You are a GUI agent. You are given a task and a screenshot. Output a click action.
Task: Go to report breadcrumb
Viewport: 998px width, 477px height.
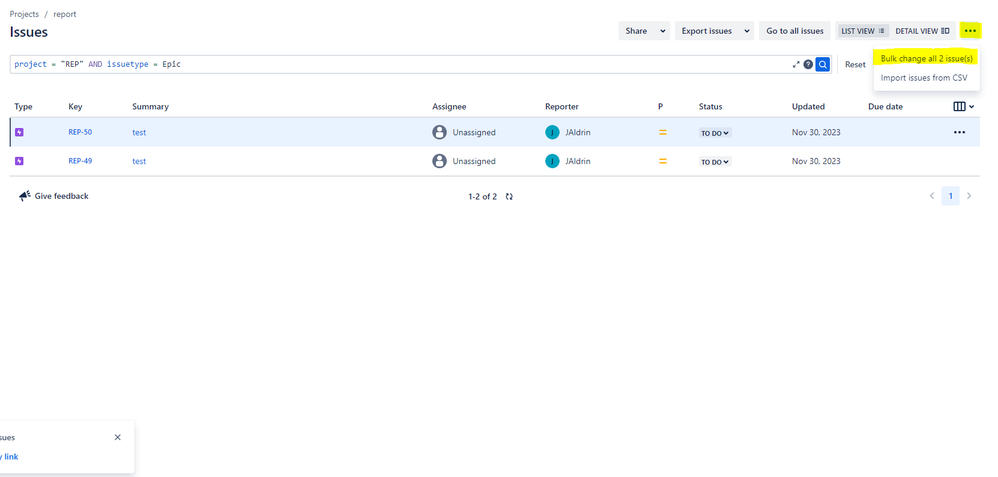(65, 14)
